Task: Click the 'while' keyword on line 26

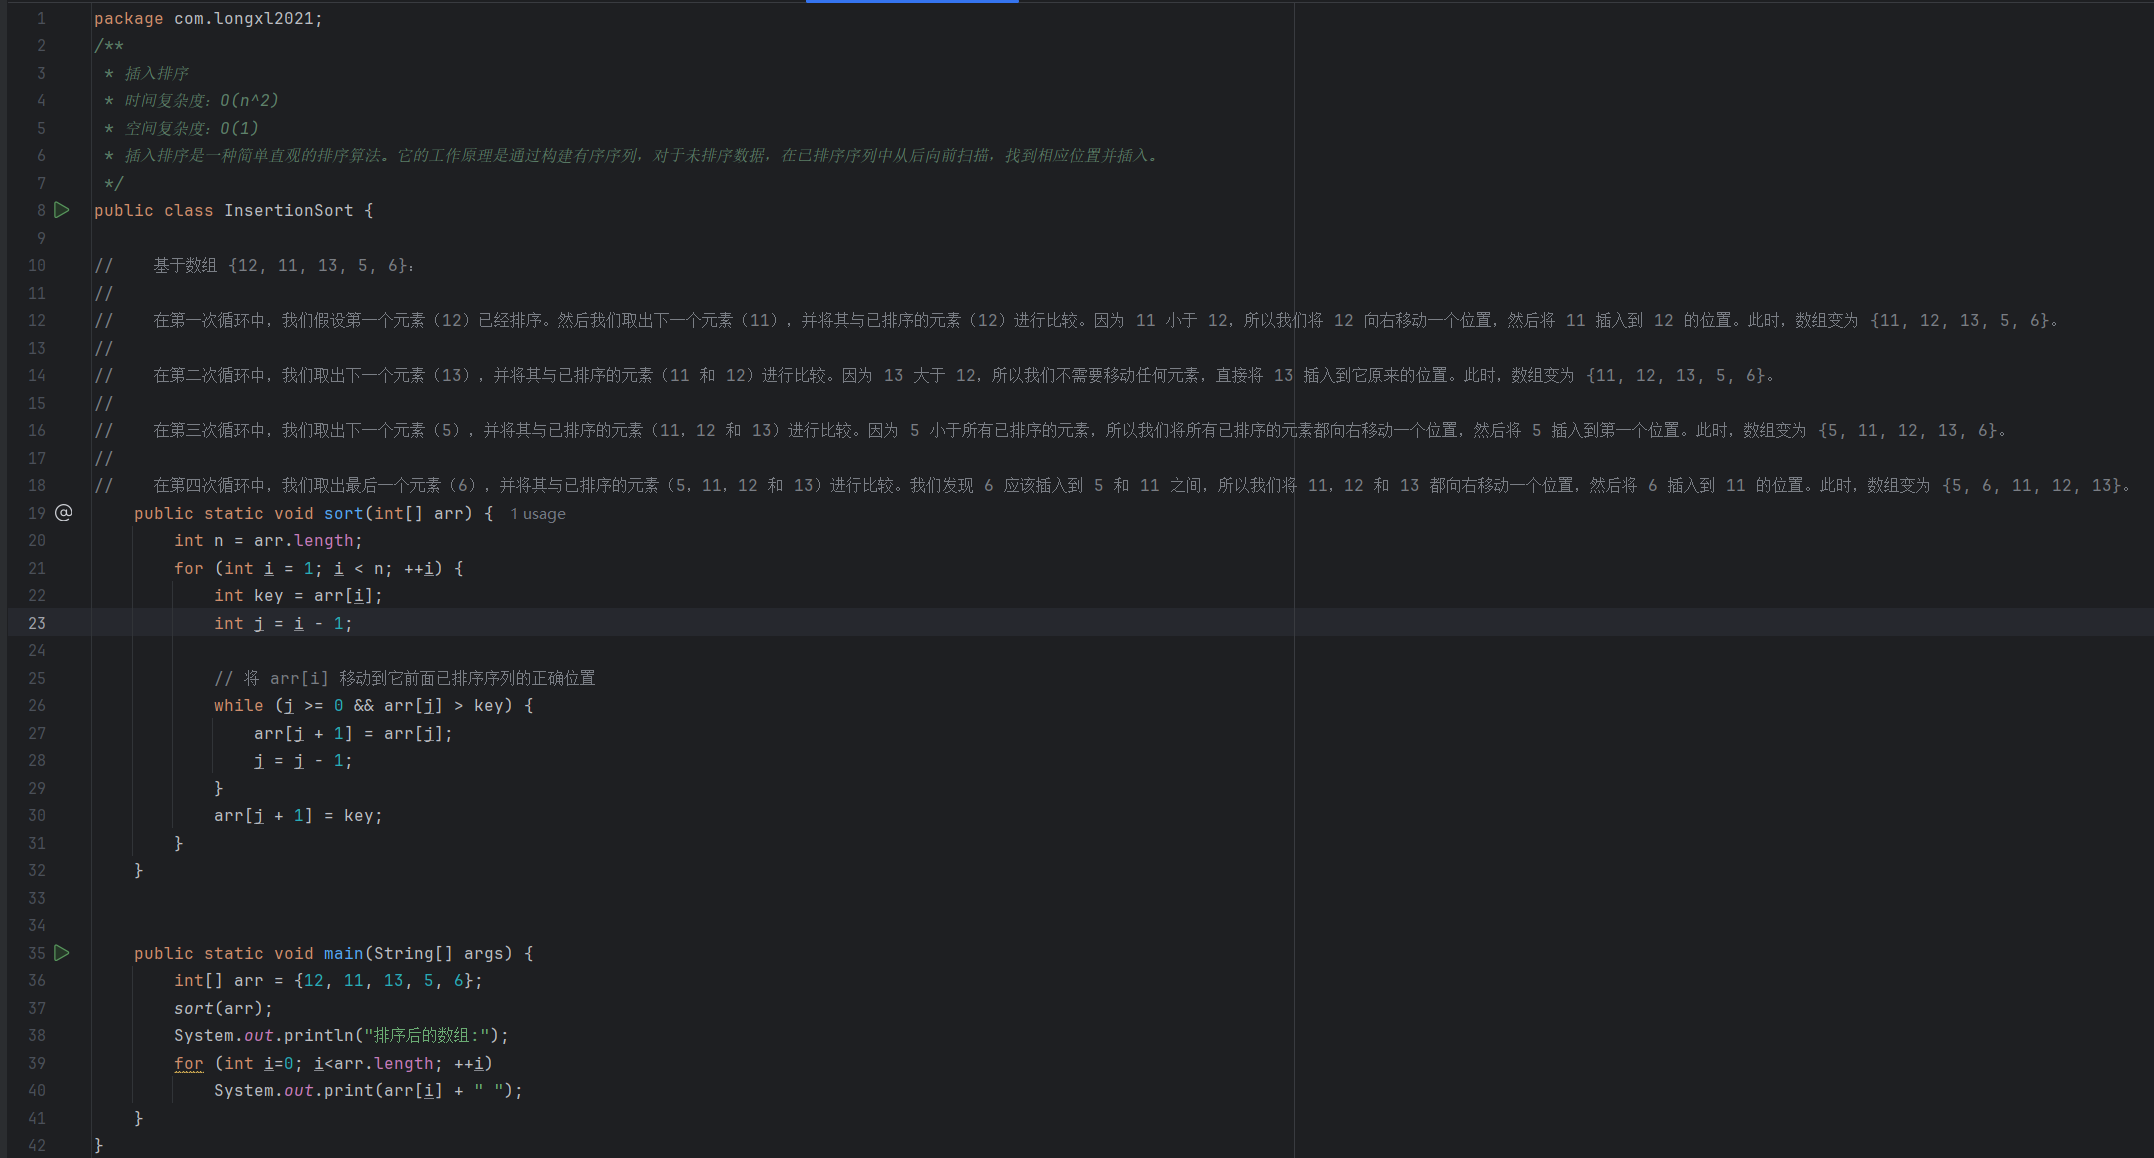Action: [x=238, y=706]
